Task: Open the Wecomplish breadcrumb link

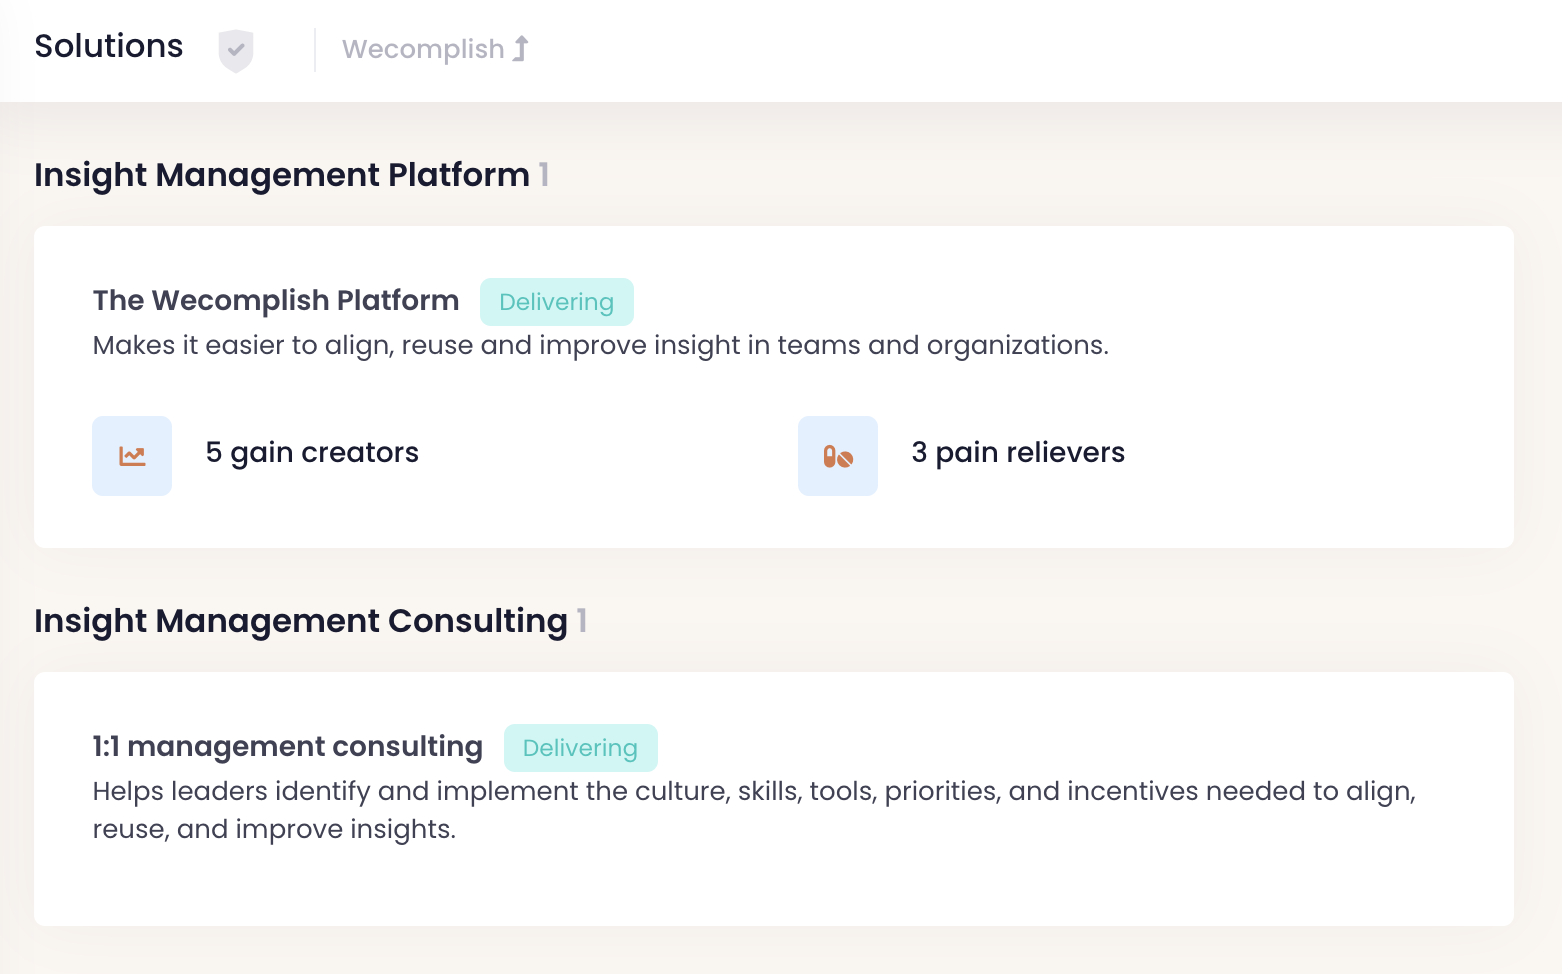Action: (x=423, y=49)
